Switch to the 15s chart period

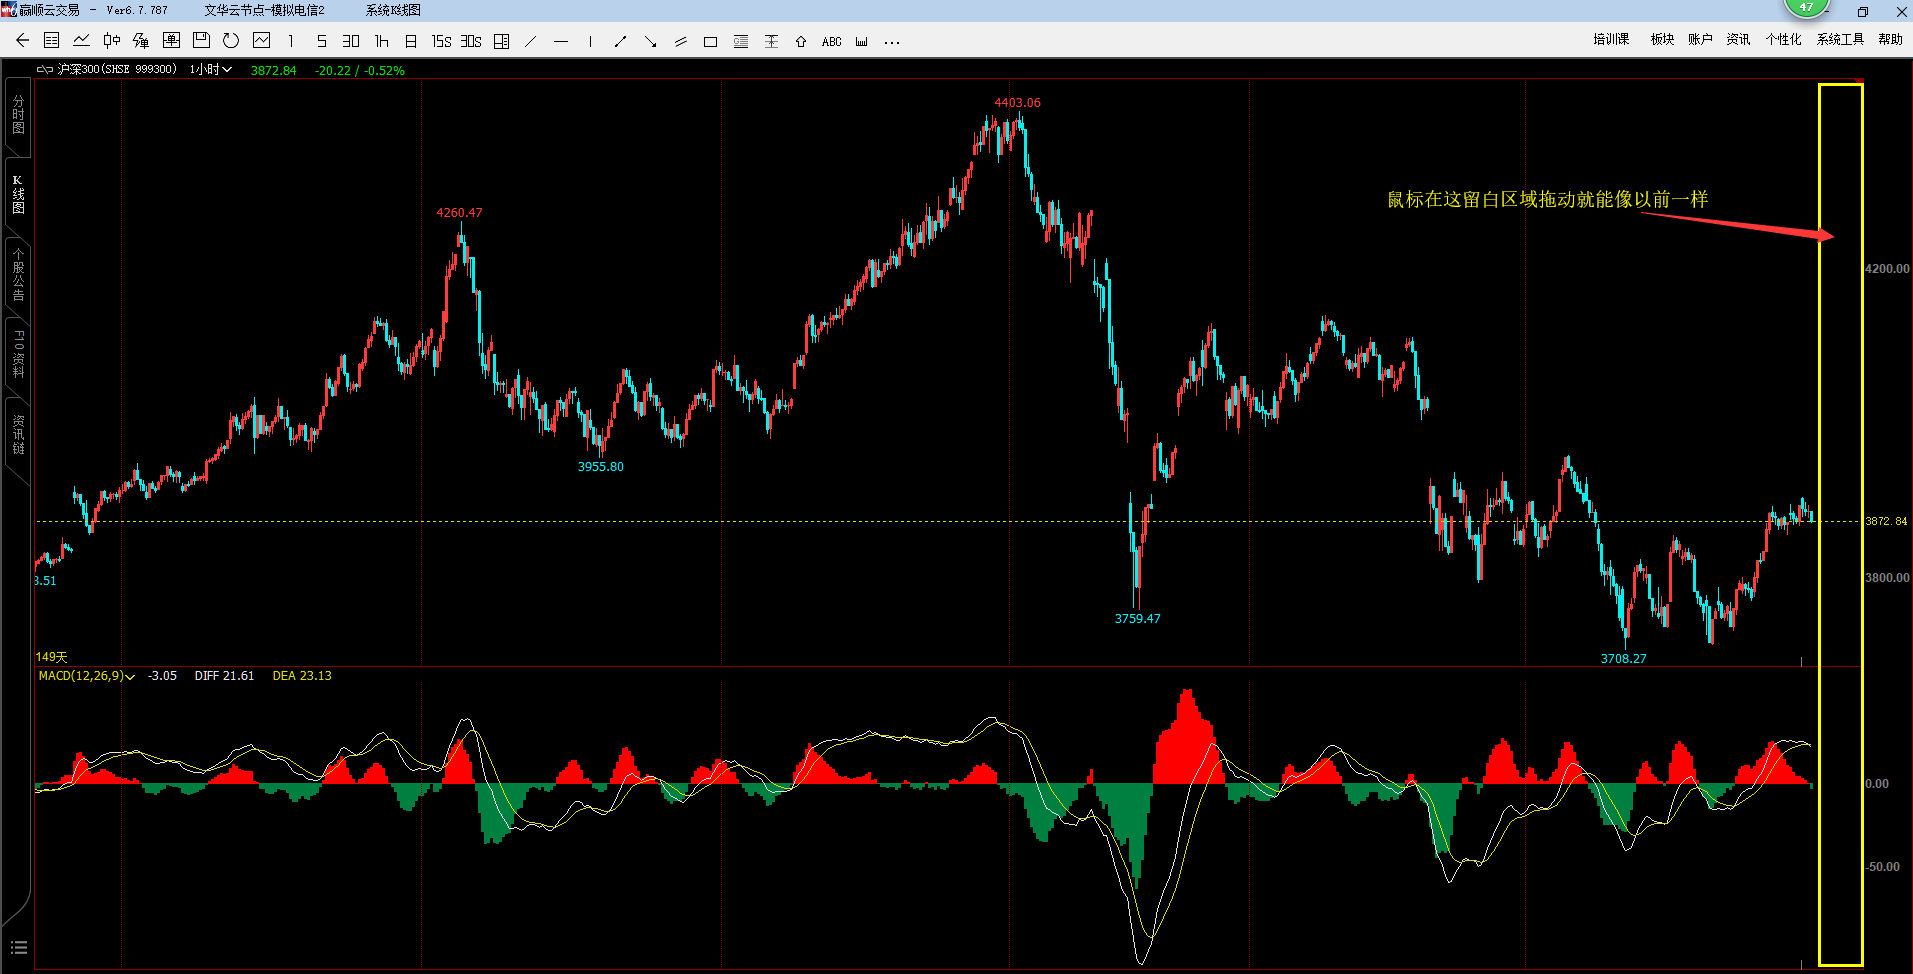click(441, 42)
